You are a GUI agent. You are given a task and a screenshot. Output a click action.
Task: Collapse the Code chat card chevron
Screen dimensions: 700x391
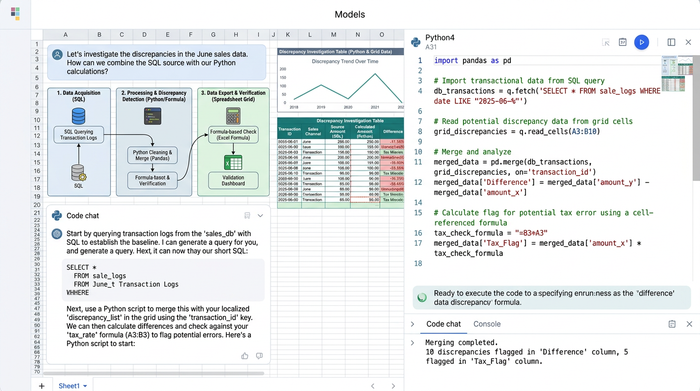(260, 216)
